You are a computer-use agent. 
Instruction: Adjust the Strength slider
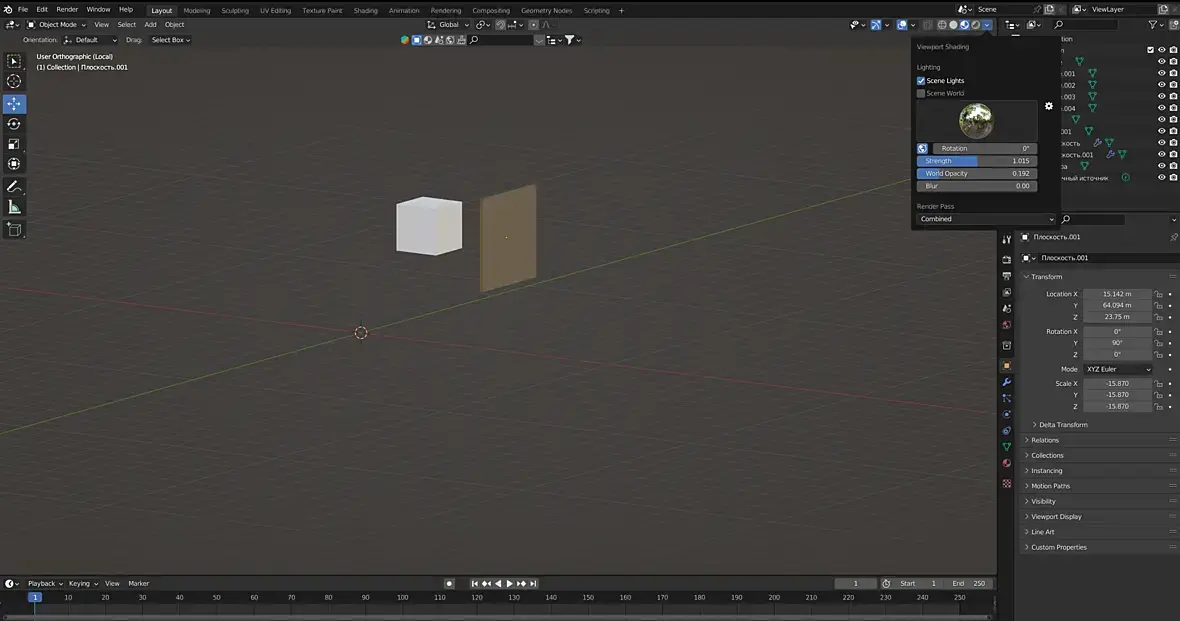(x=977, y=161)
